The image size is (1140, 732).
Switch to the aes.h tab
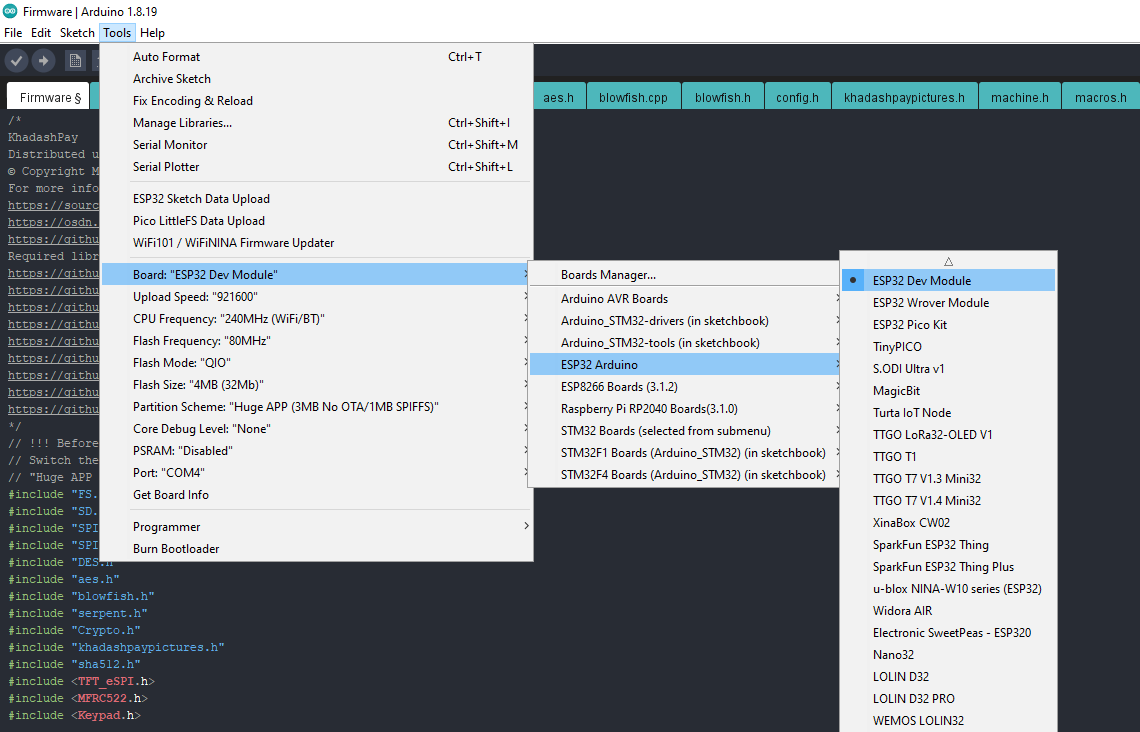(558, 97)
